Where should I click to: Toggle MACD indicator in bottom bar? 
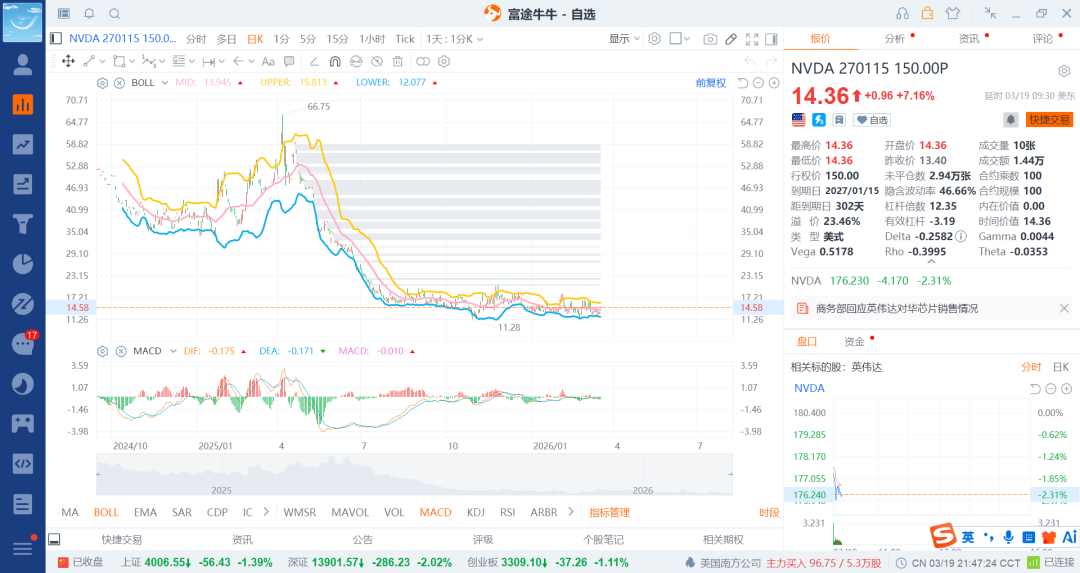435,512
